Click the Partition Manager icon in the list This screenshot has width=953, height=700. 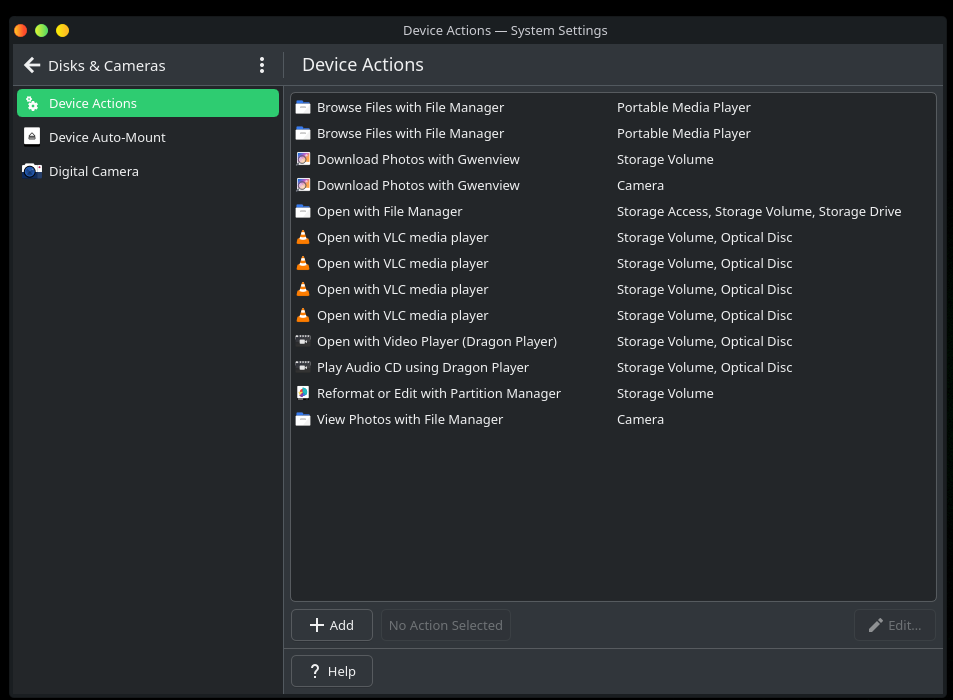303,393
